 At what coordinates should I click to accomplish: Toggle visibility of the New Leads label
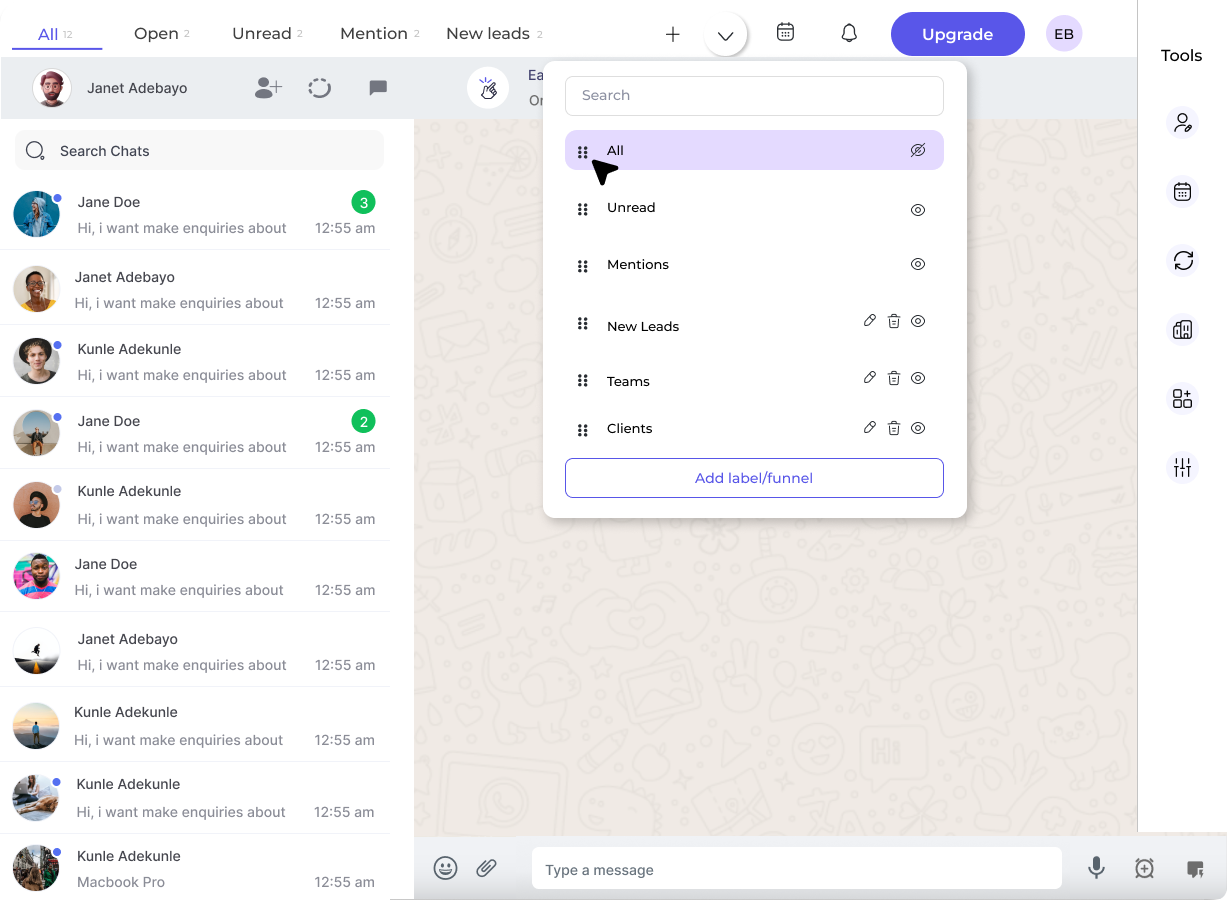[x=918, y=321]
